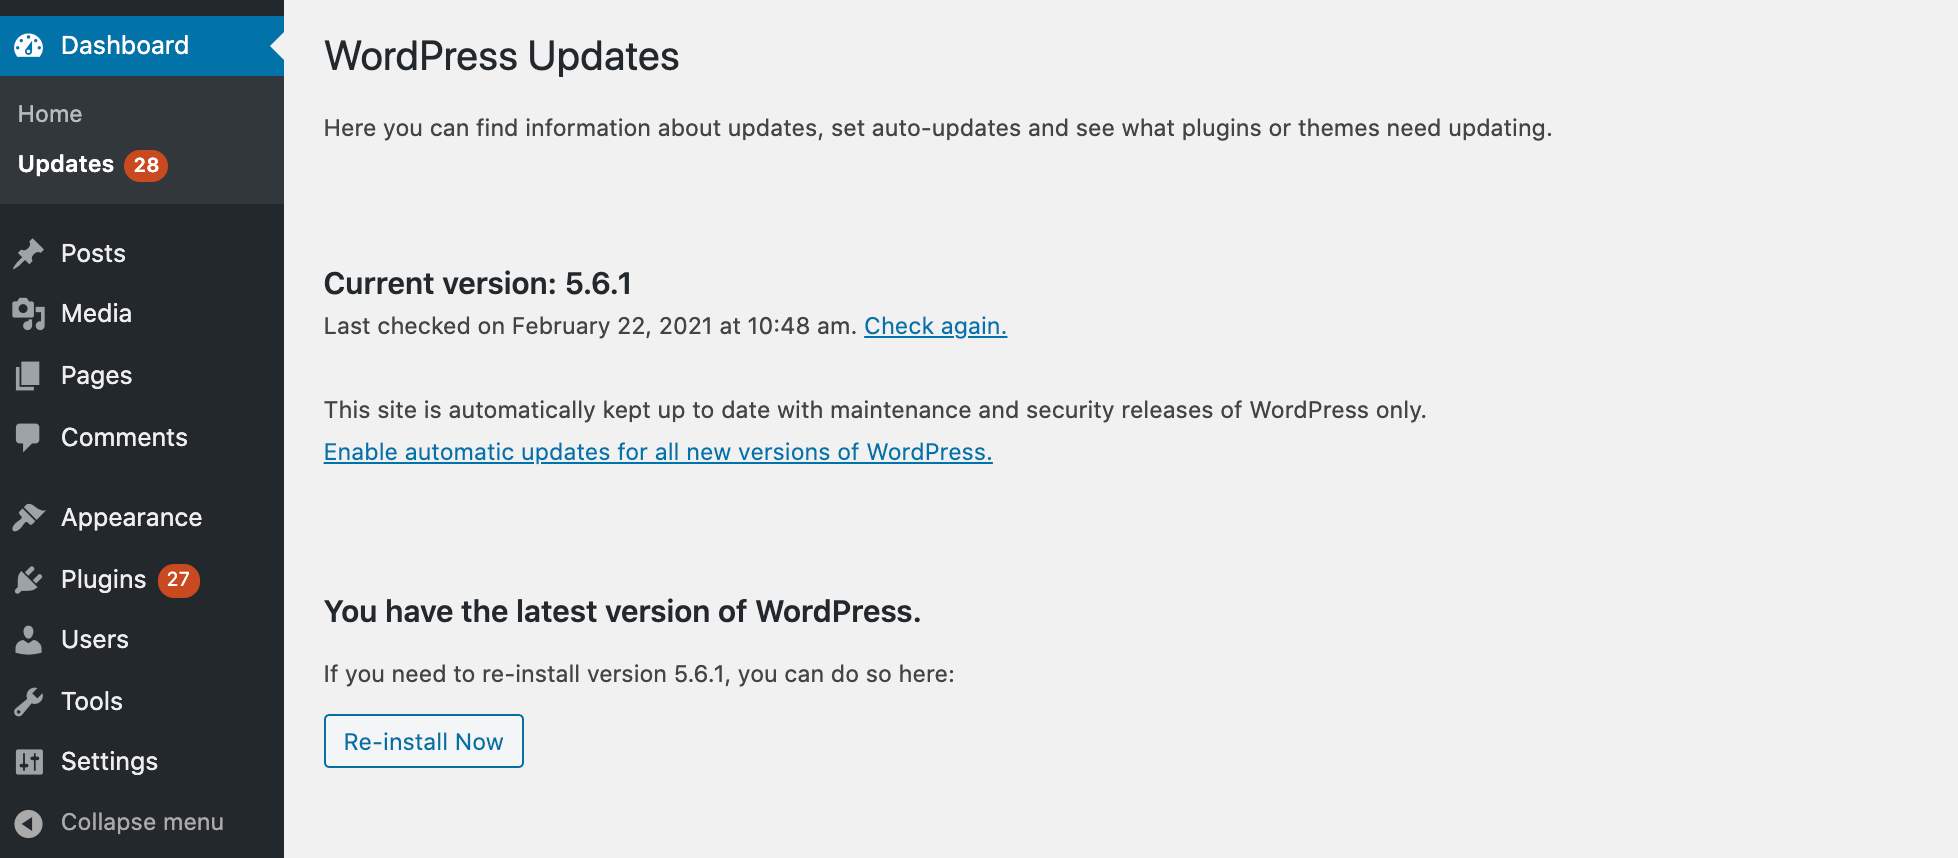This screenshot has width=1958, height=858.
Task: Open the Settings menu label
Action: coord(109,762)
